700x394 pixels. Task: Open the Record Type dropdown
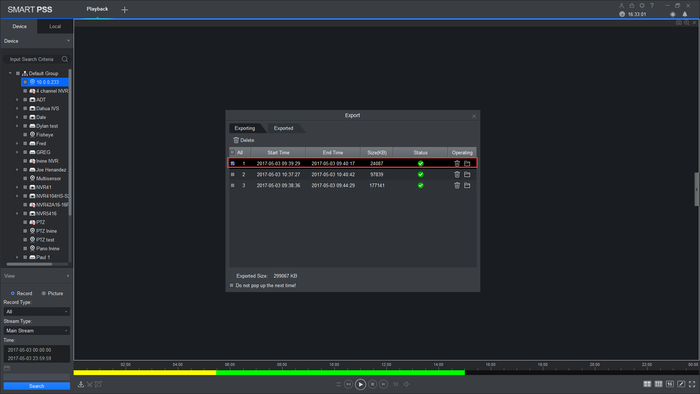click(x=37, y=311)
